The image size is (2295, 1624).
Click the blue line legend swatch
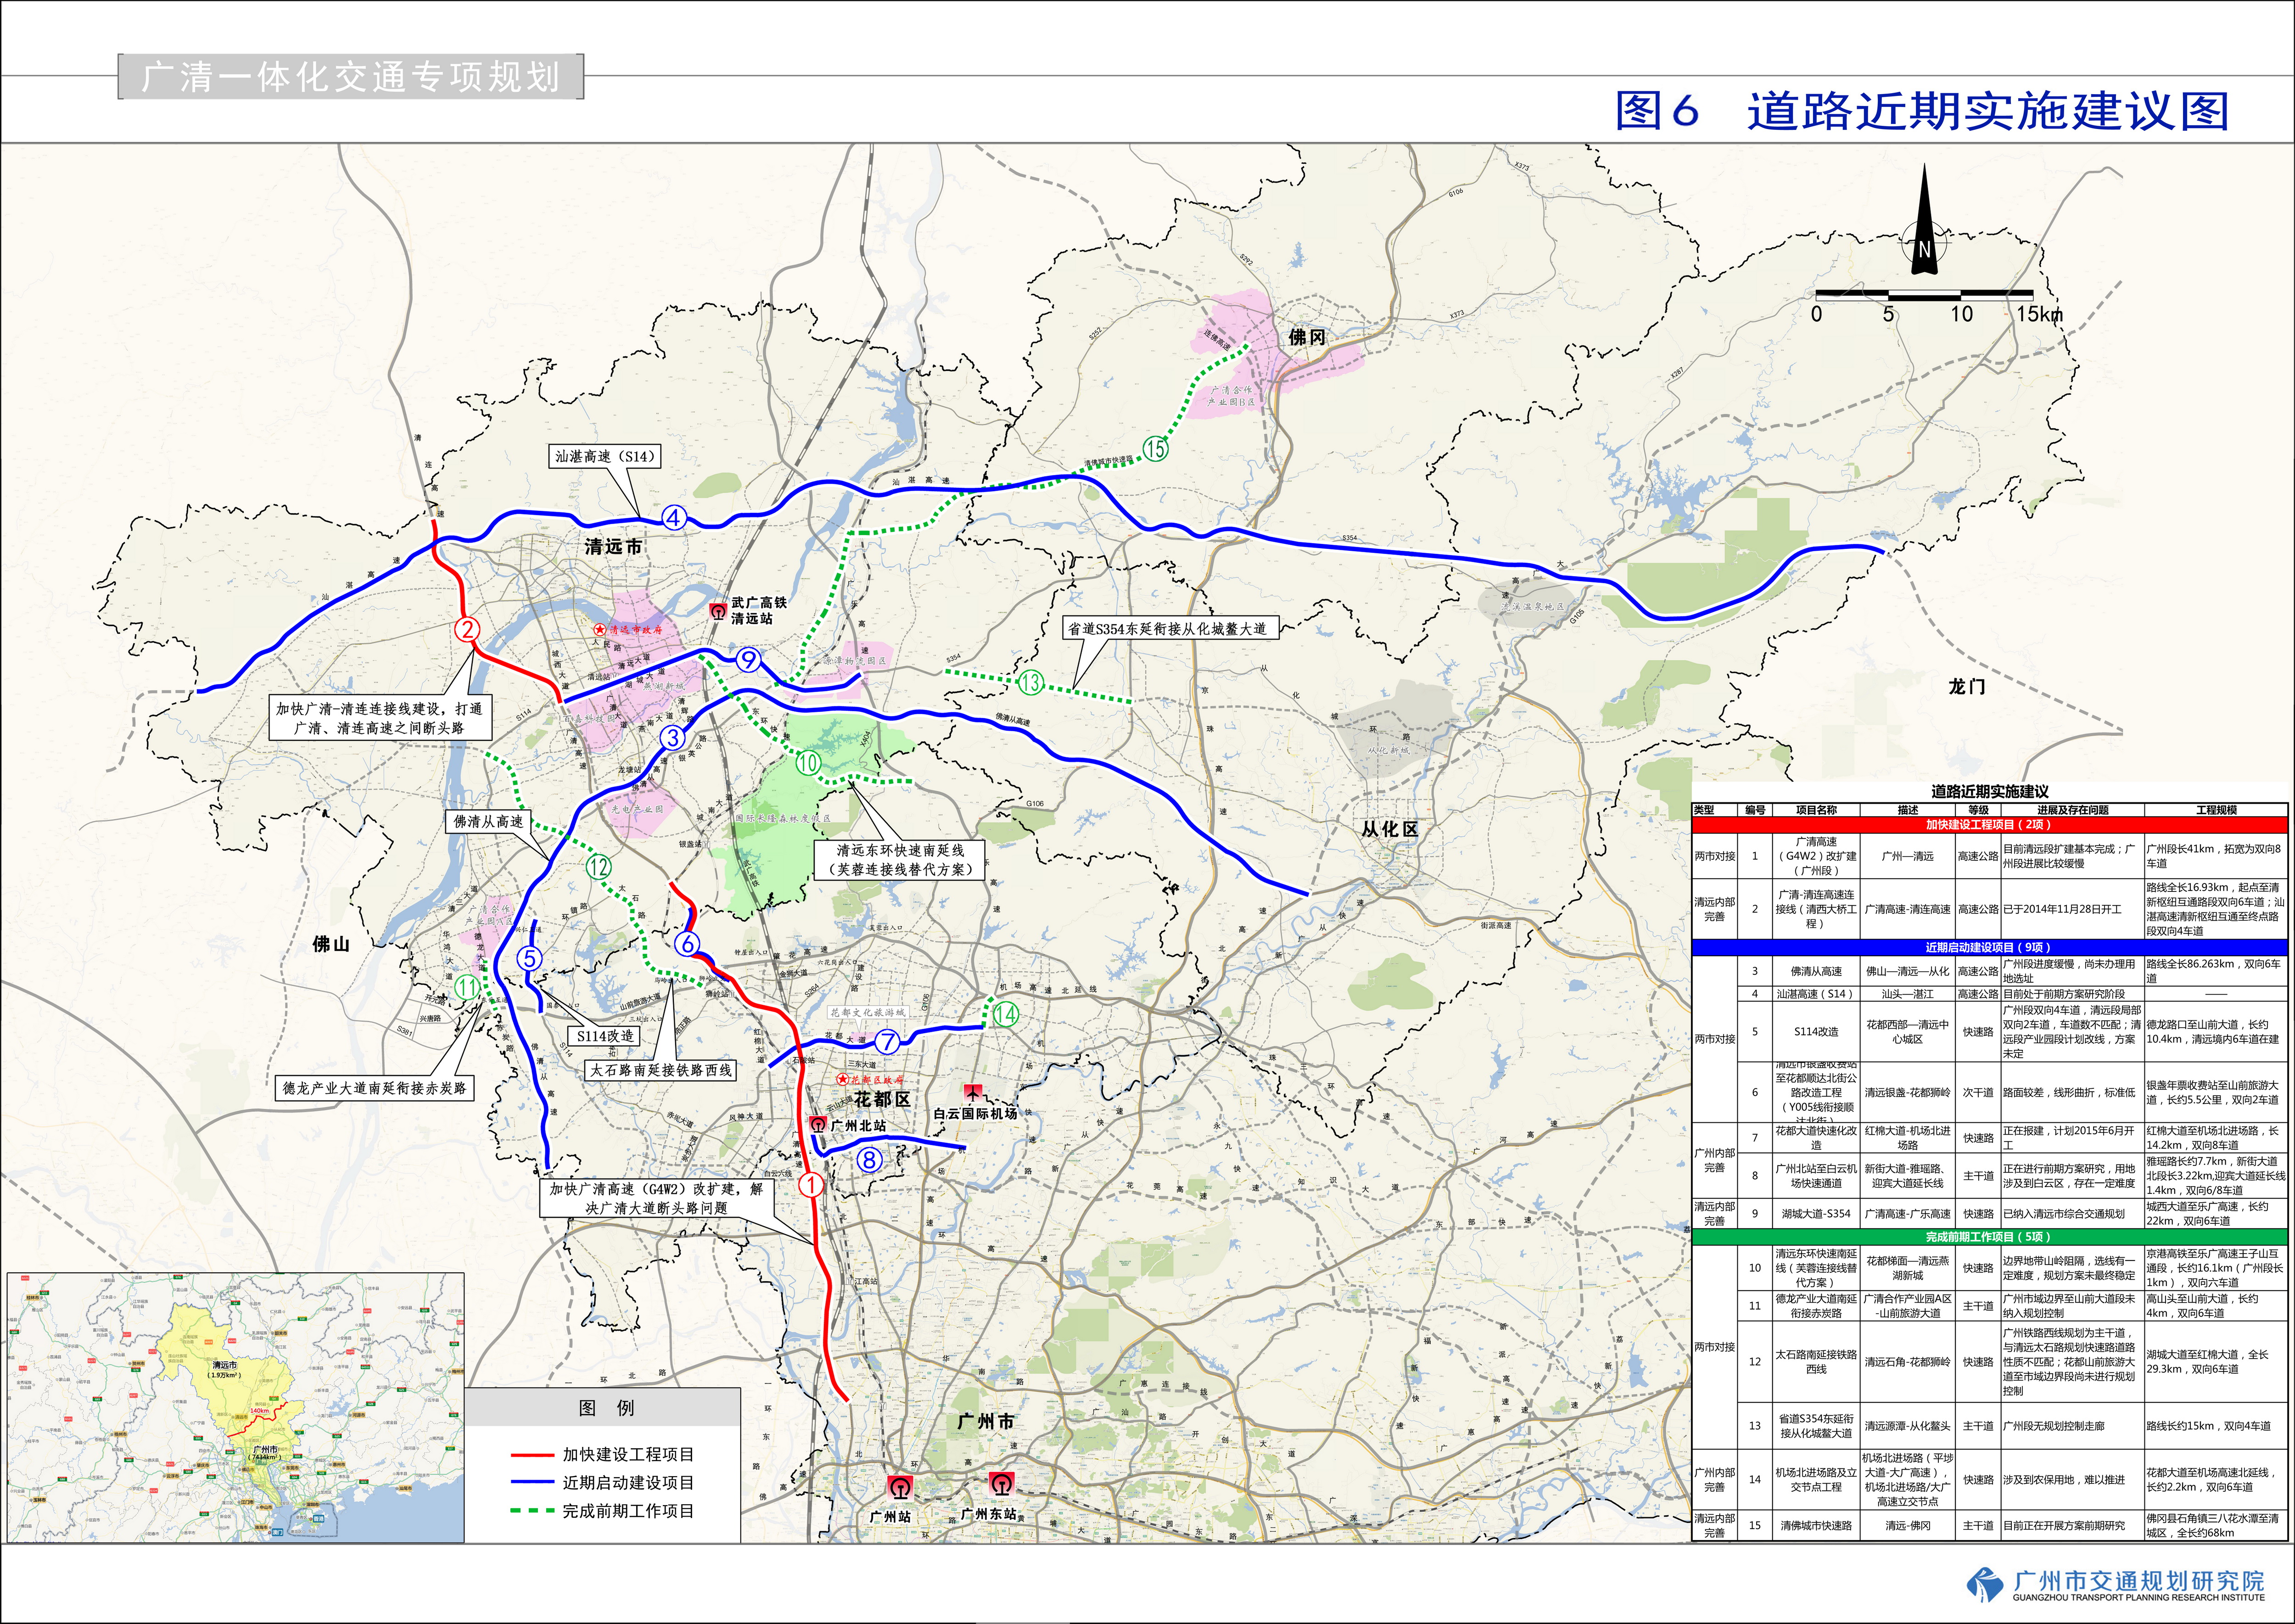(532, 1483)
